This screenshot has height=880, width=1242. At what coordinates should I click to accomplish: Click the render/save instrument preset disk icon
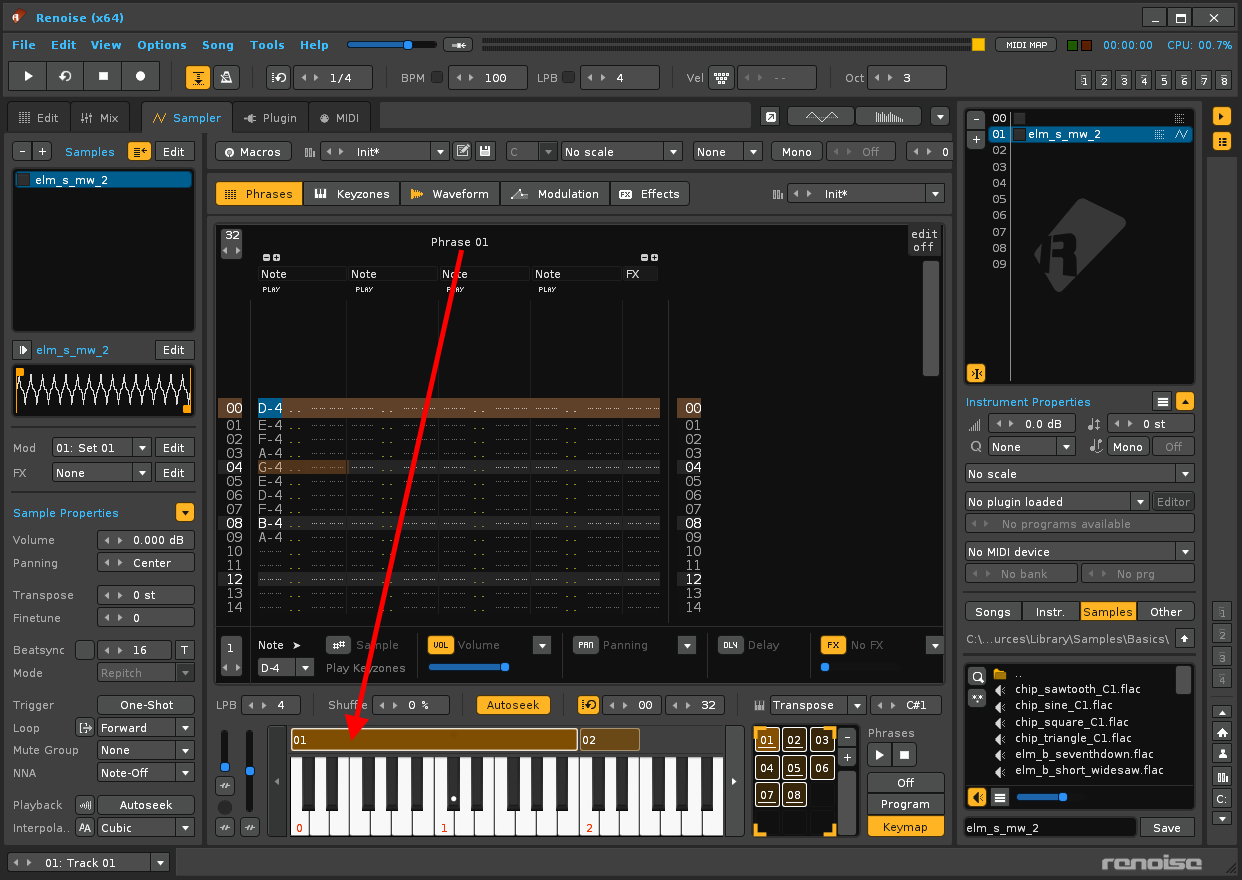485,151
